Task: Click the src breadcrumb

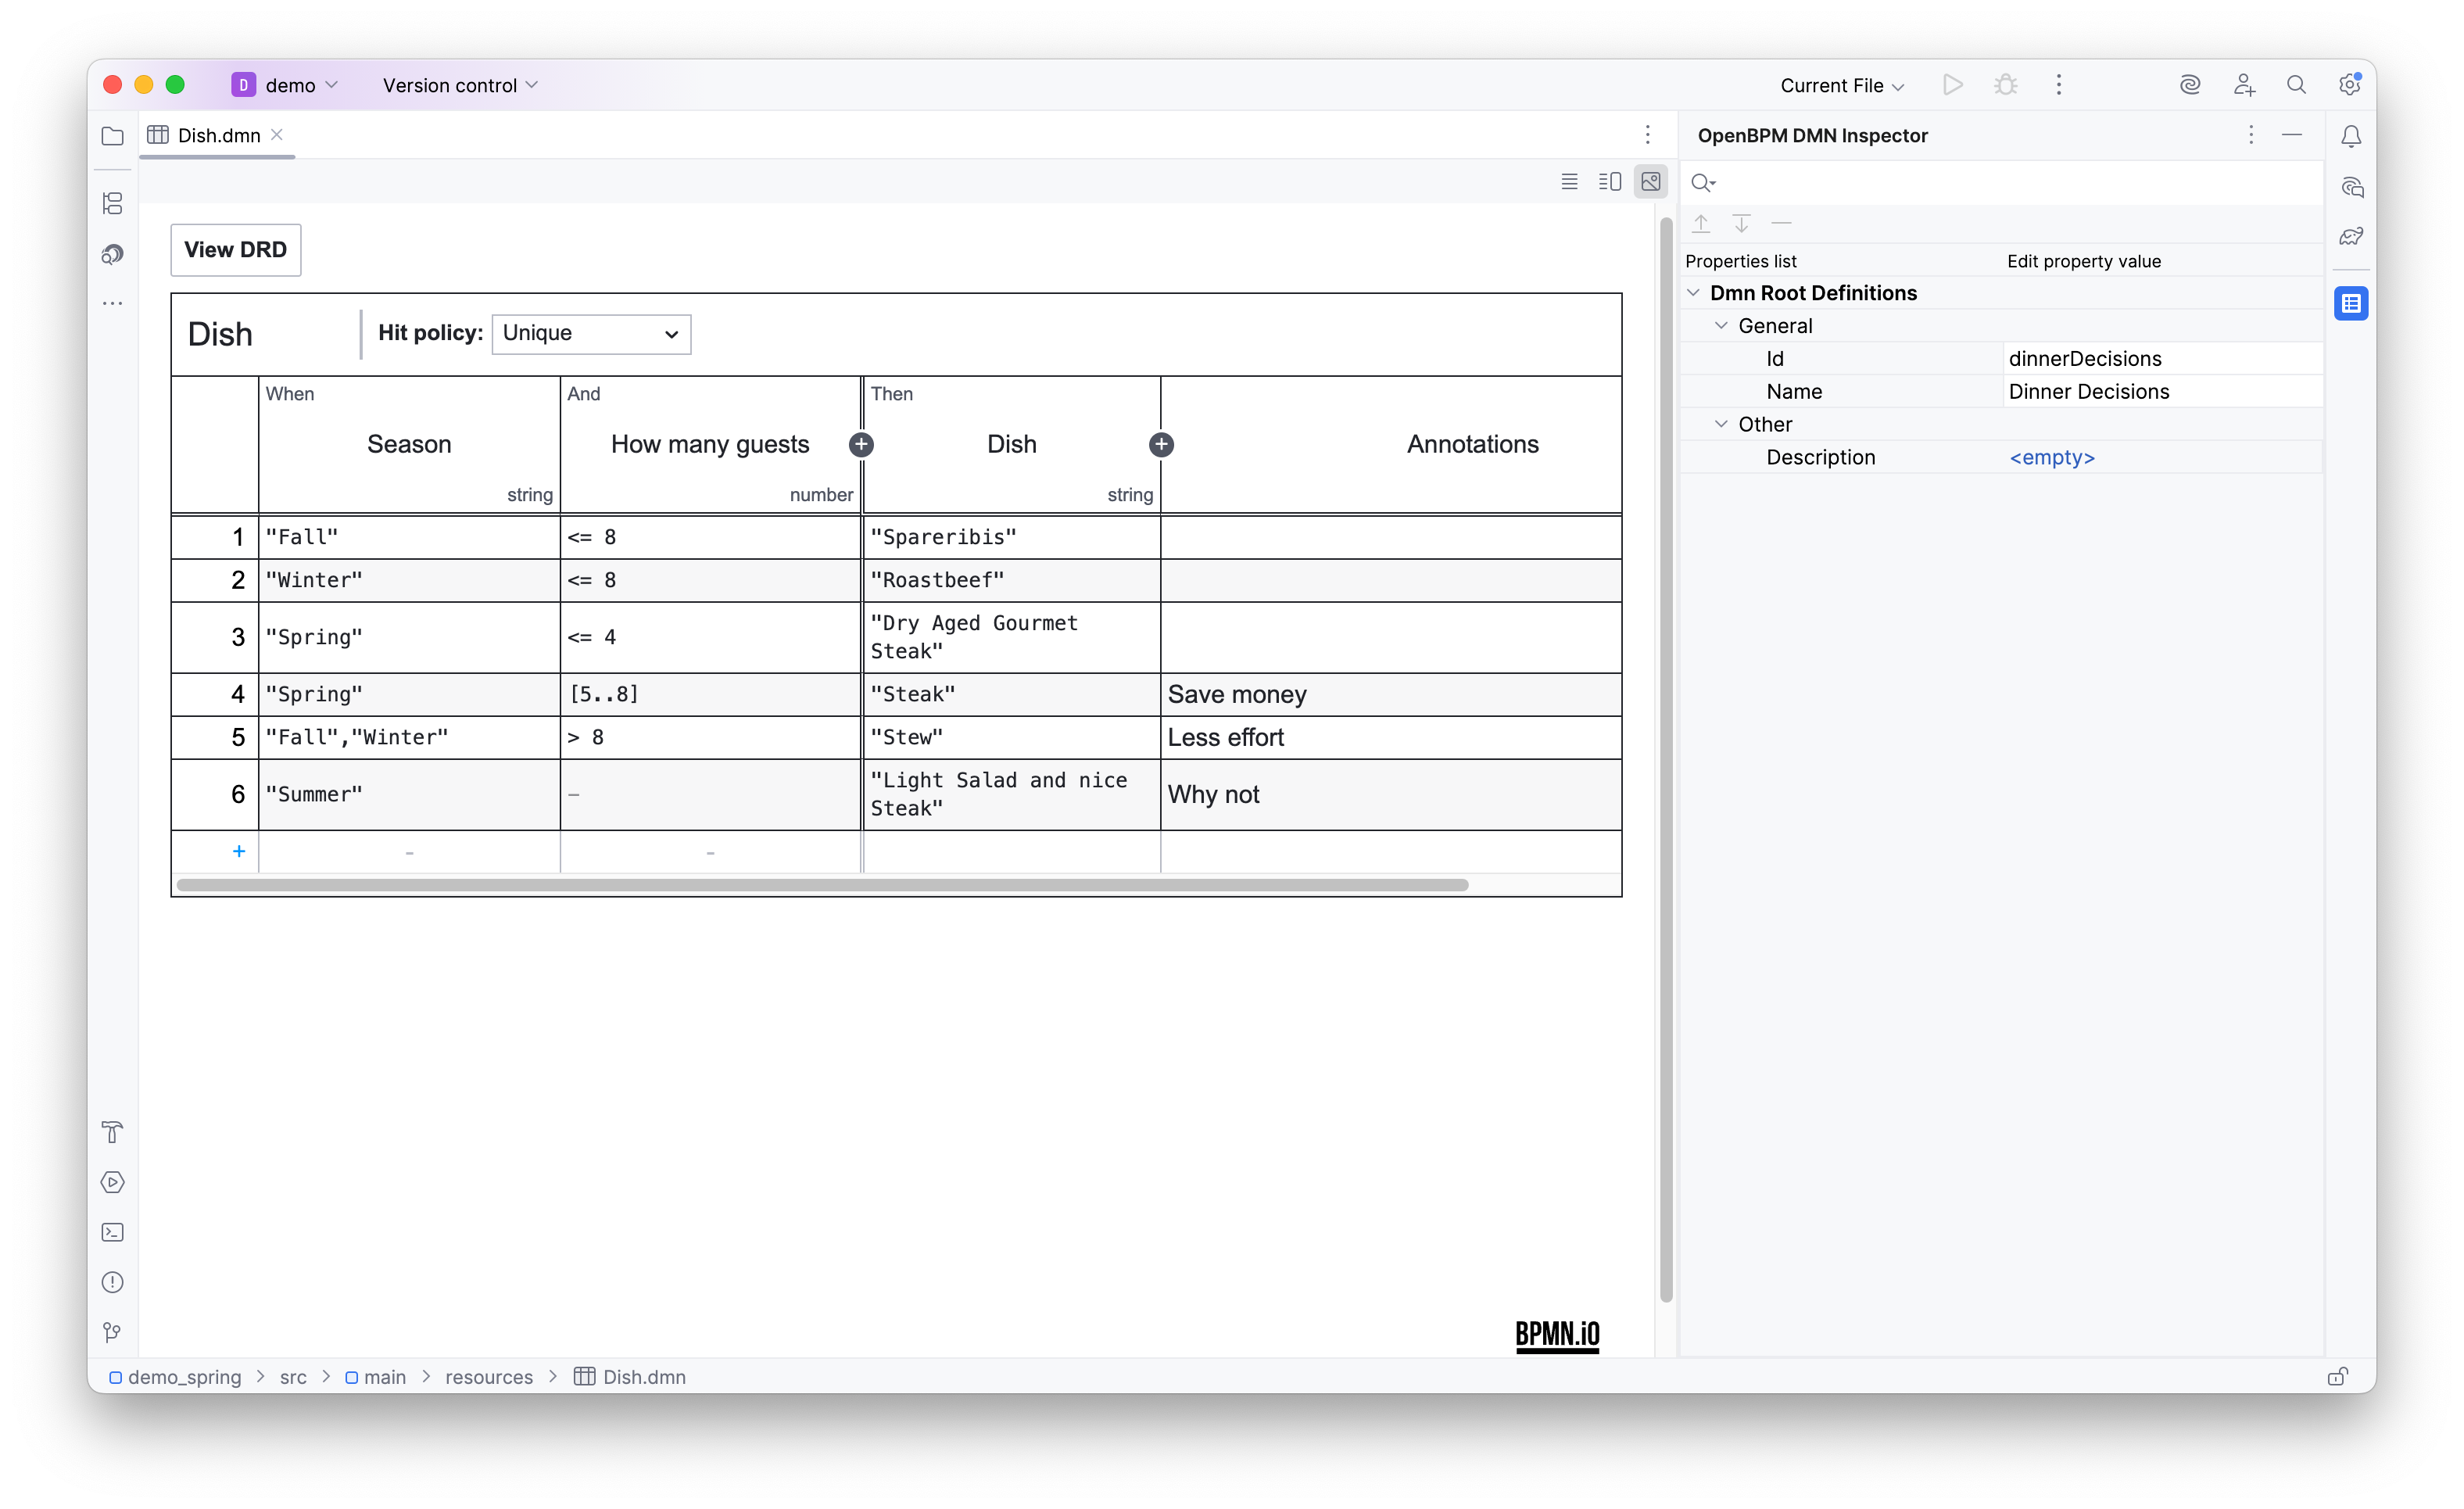Action: click(293, 1377)
